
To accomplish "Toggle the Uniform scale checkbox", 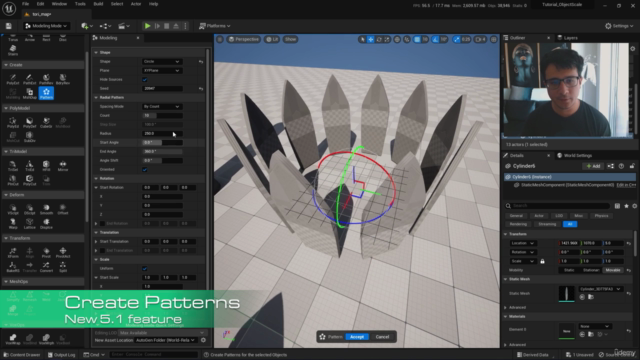I will point(144,269).
